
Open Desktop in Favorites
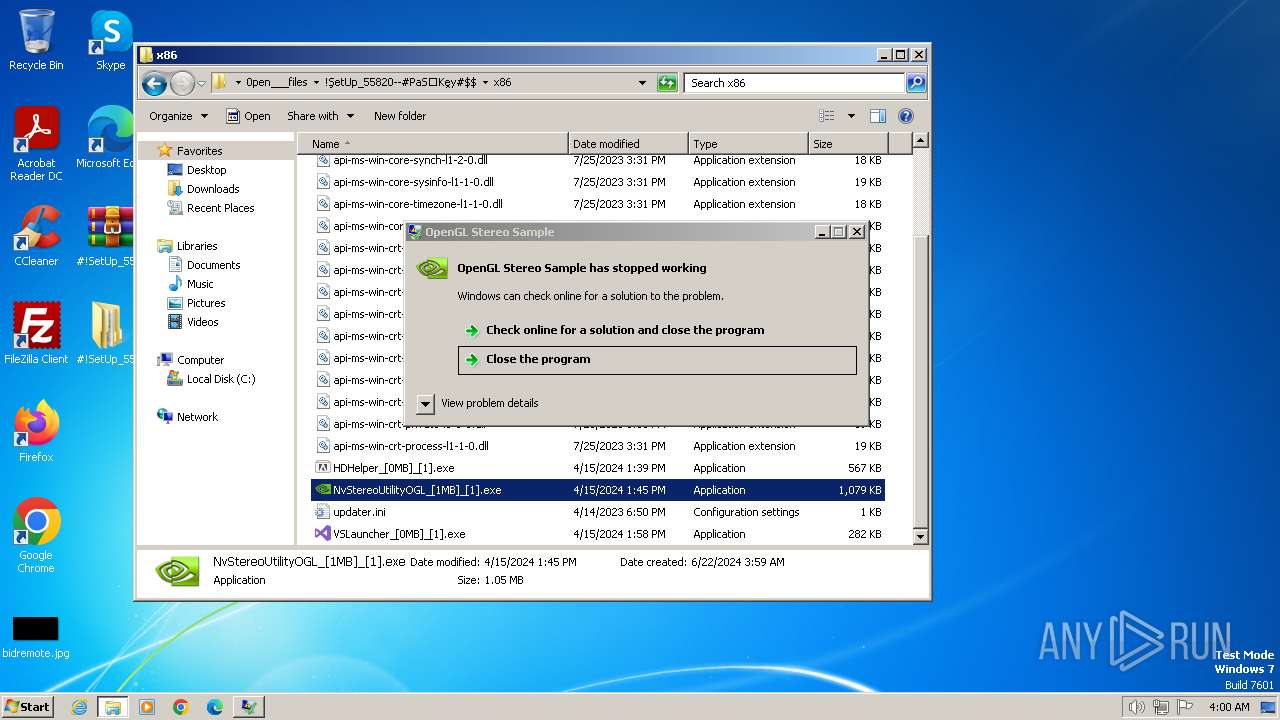click(197, 170)
